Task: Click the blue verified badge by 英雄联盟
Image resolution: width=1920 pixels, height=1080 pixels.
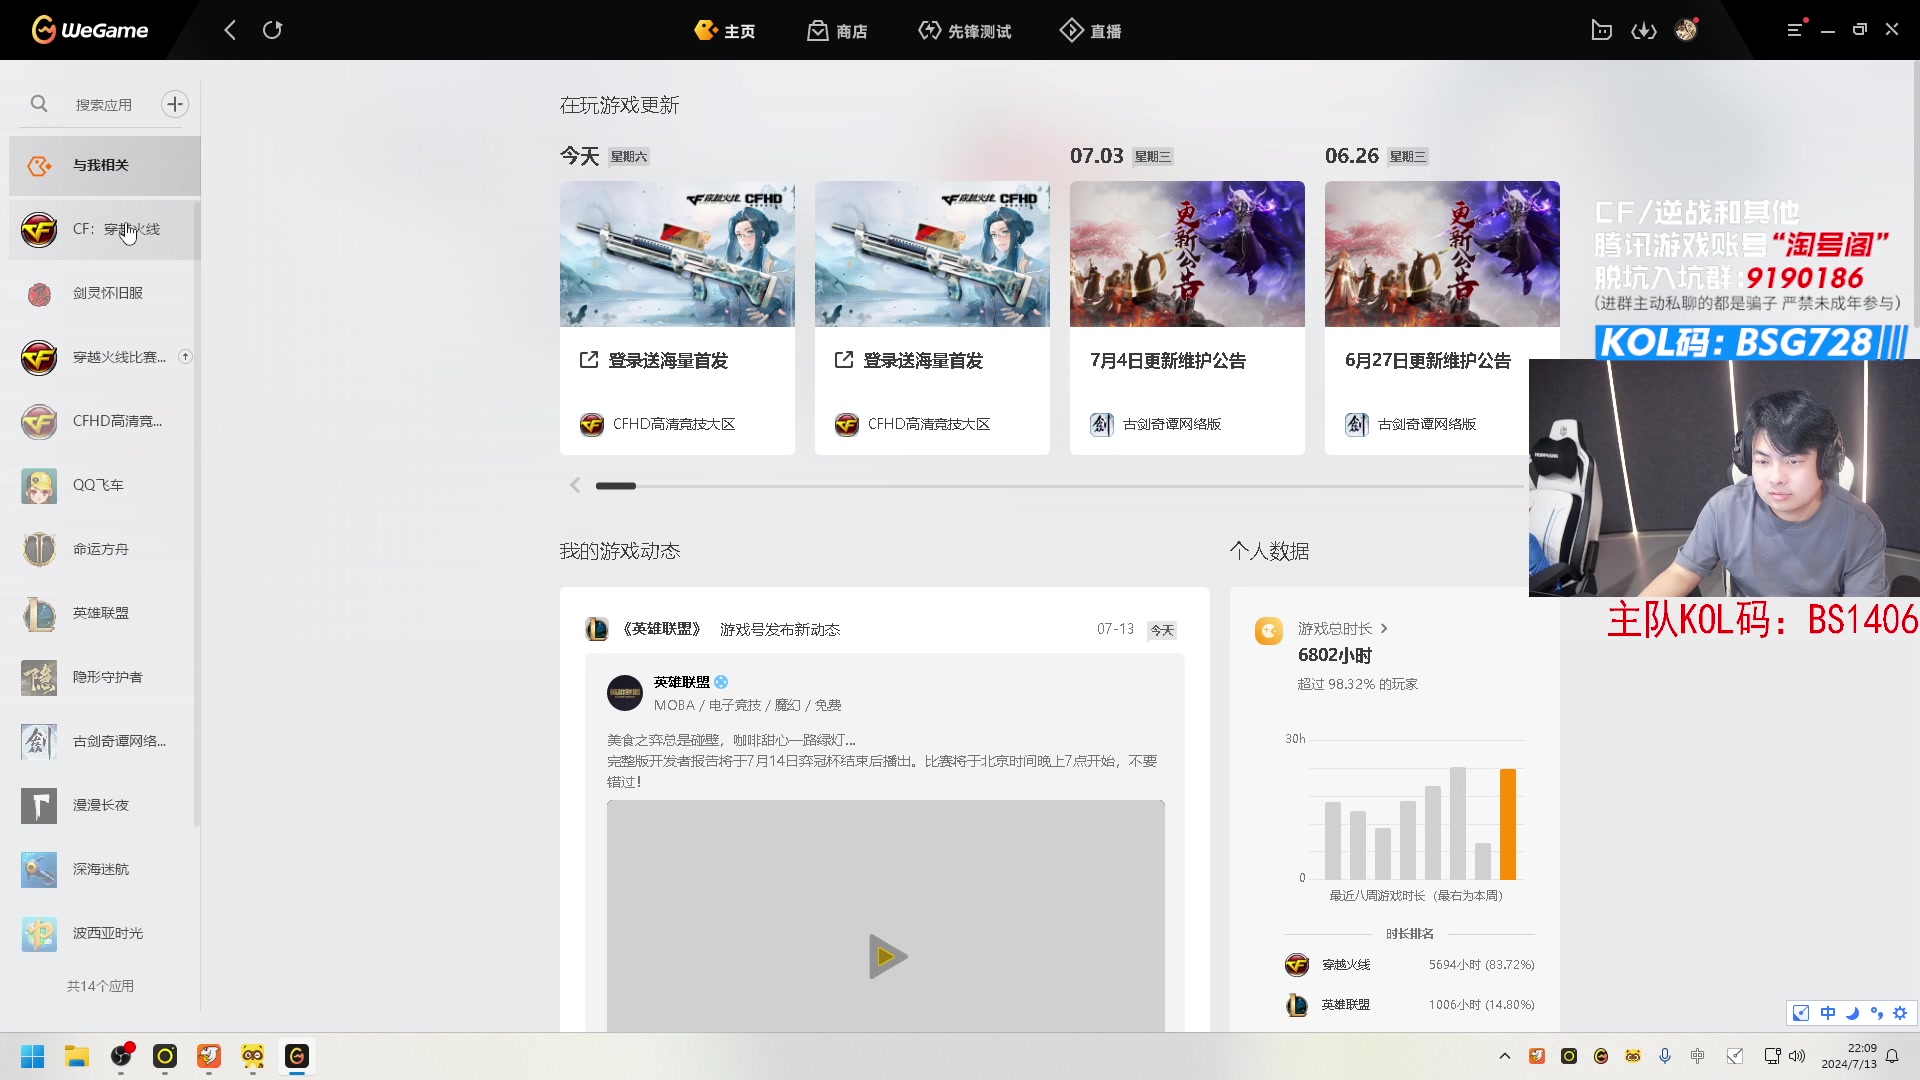Action: pyautogui.click(x=721, y=682)
